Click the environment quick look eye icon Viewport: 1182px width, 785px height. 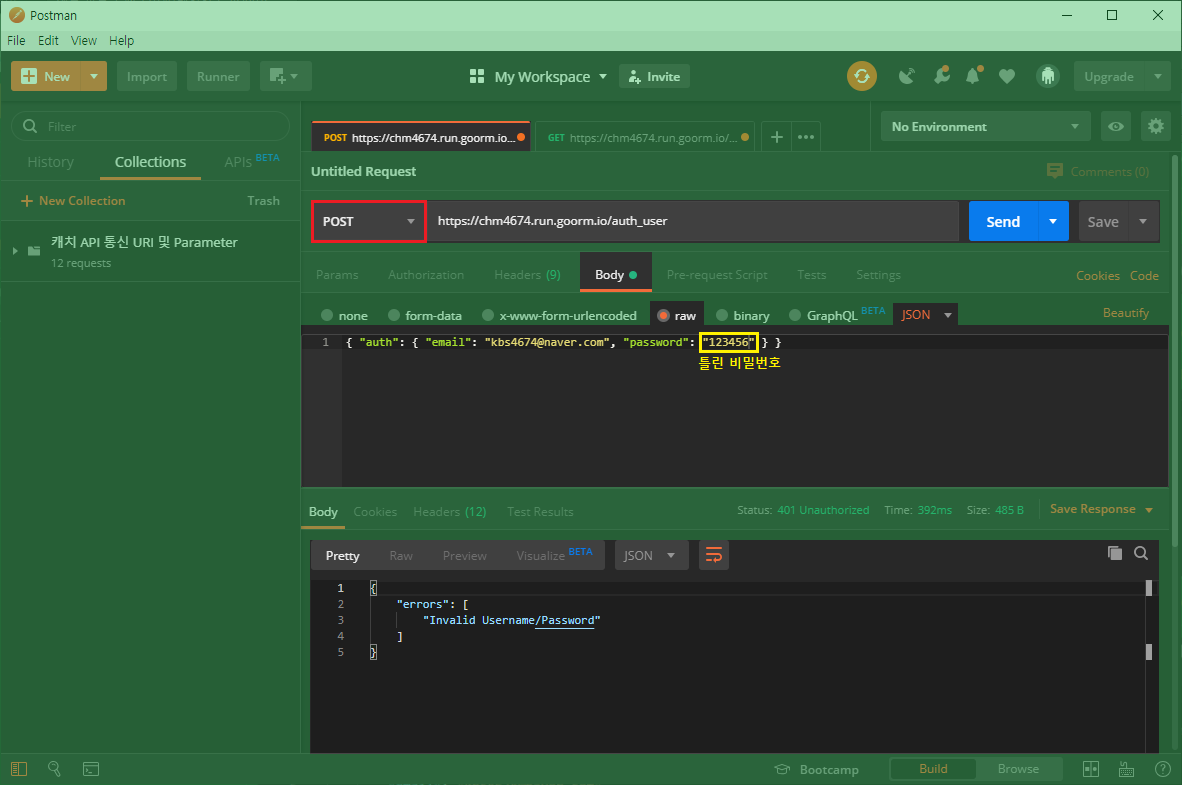coord(1116,127)
